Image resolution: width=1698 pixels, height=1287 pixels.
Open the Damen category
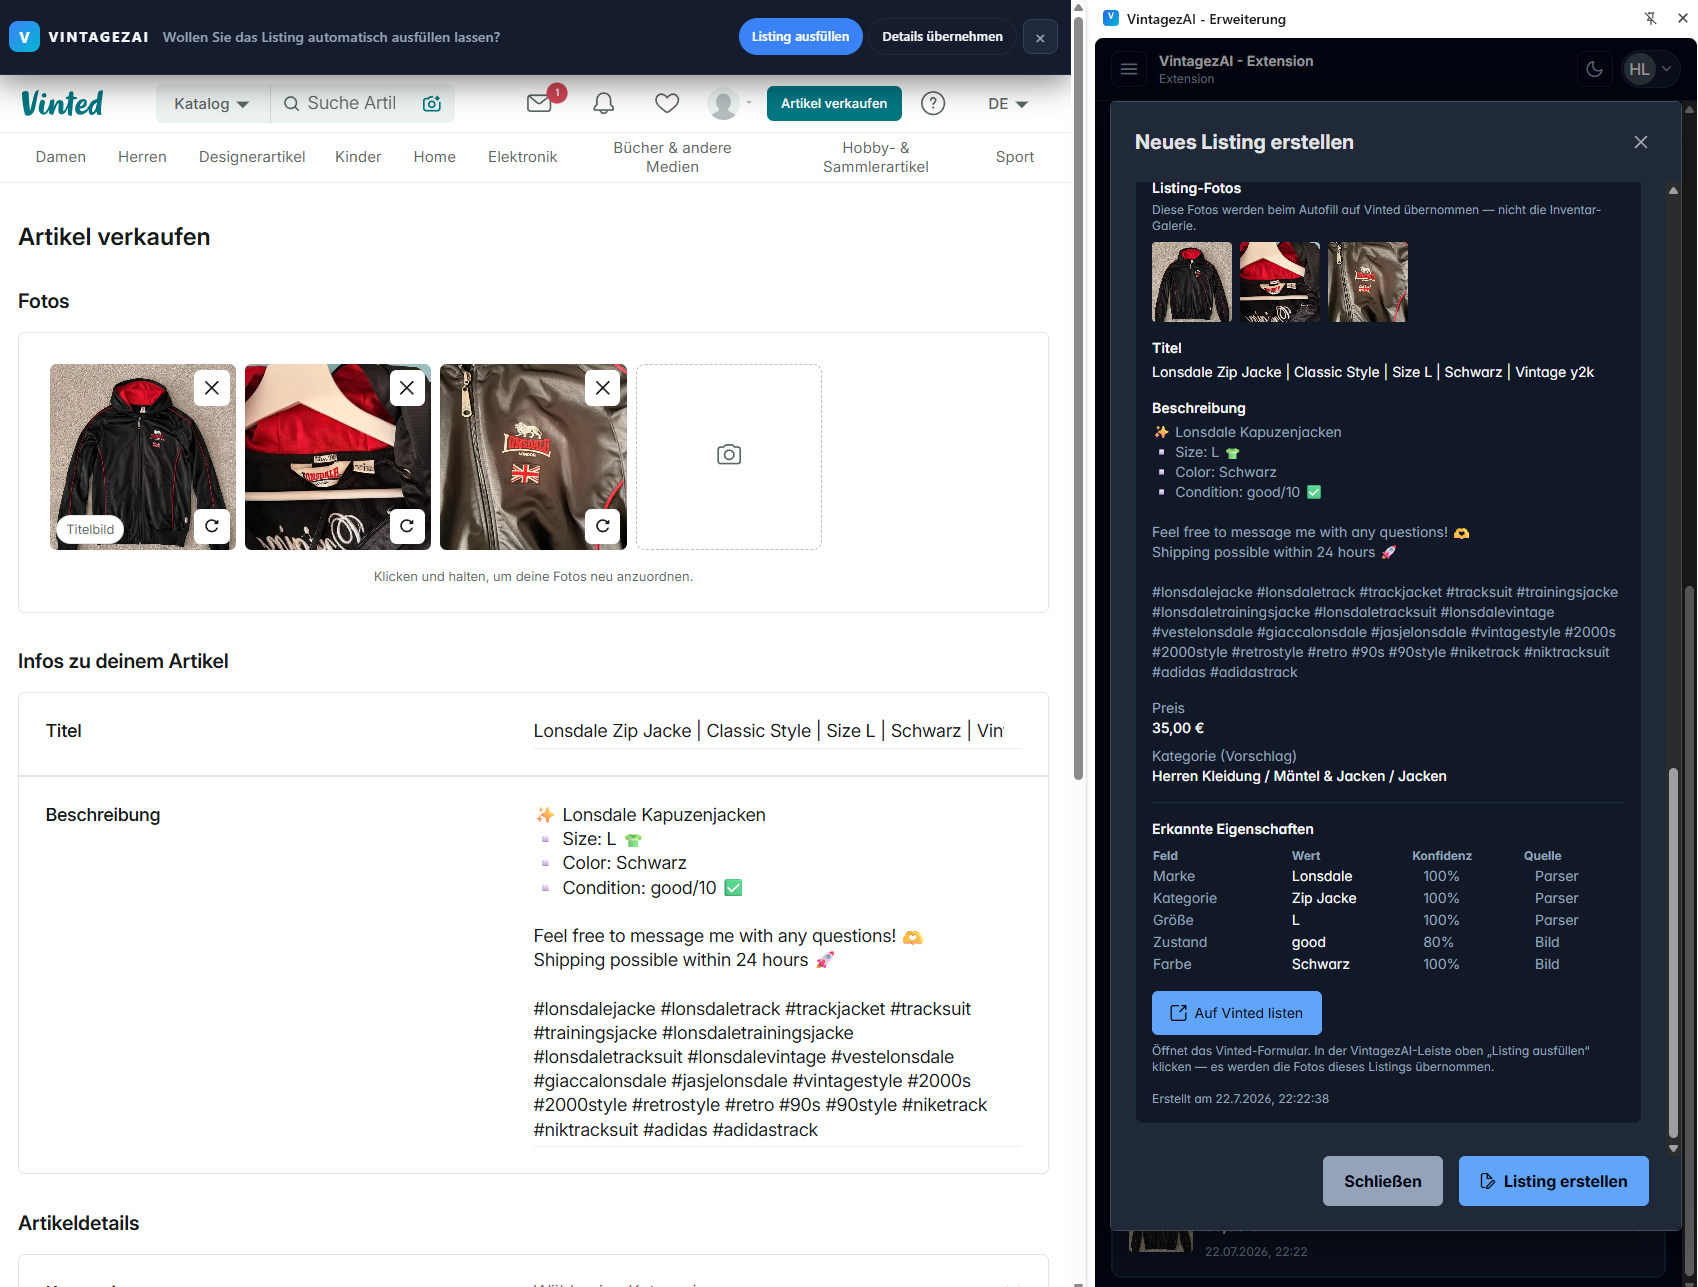coord(61,157)
